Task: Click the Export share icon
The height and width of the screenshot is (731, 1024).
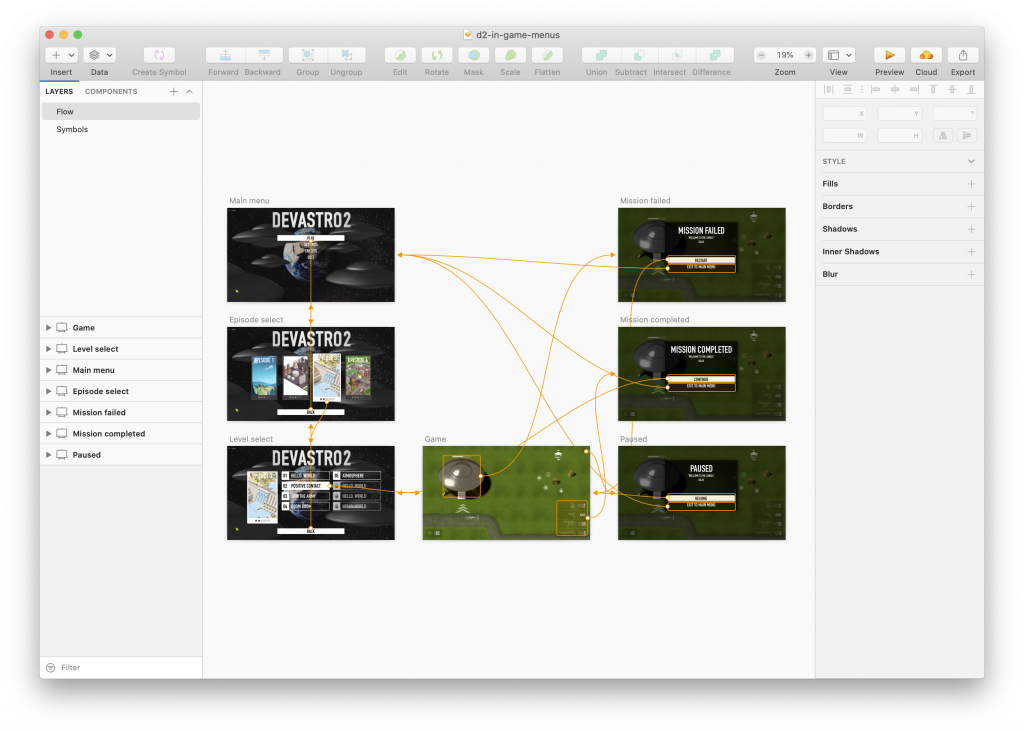Action: [x=963, y=56]
